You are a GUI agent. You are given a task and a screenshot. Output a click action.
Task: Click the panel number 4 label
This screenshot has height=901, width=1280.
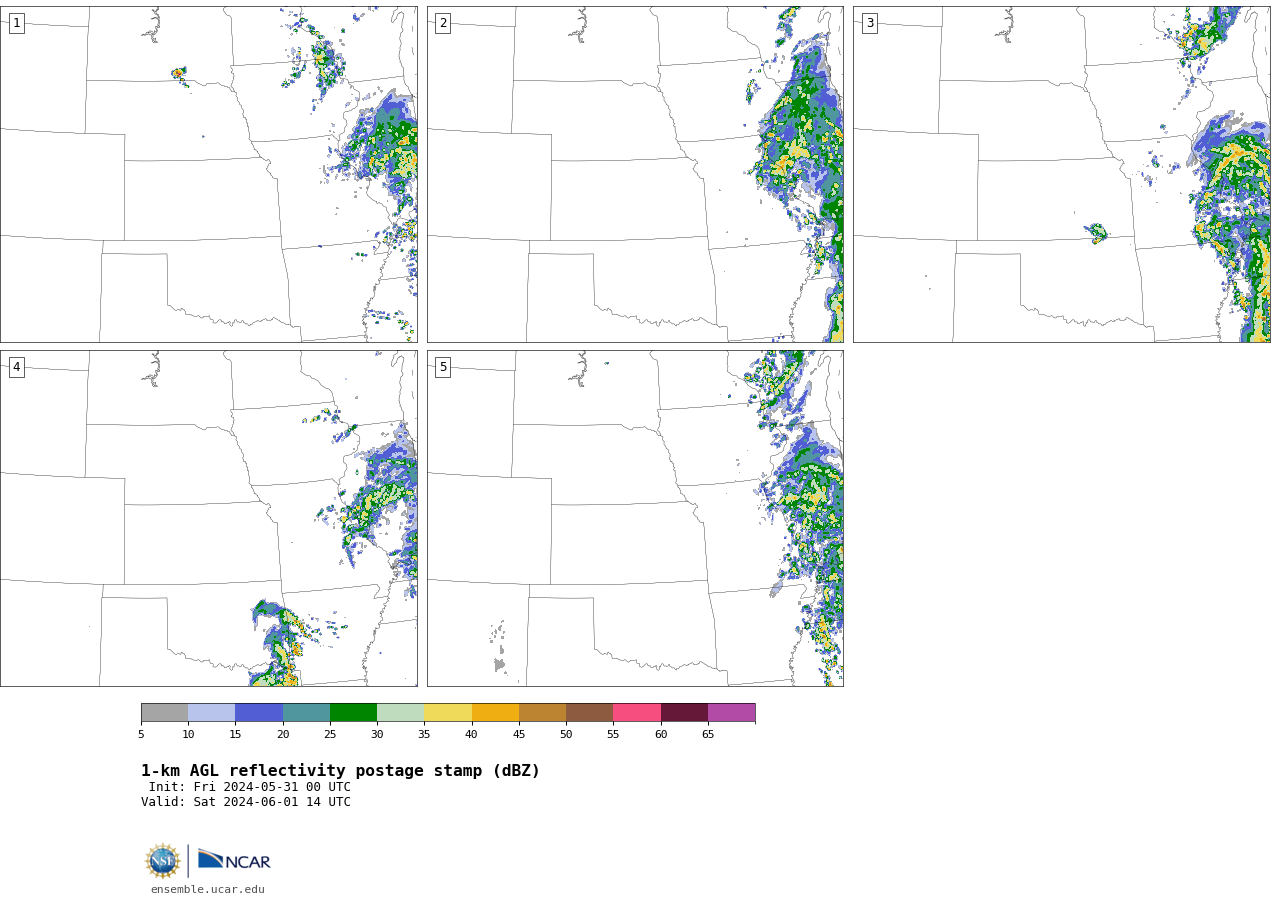pos(16,367)
